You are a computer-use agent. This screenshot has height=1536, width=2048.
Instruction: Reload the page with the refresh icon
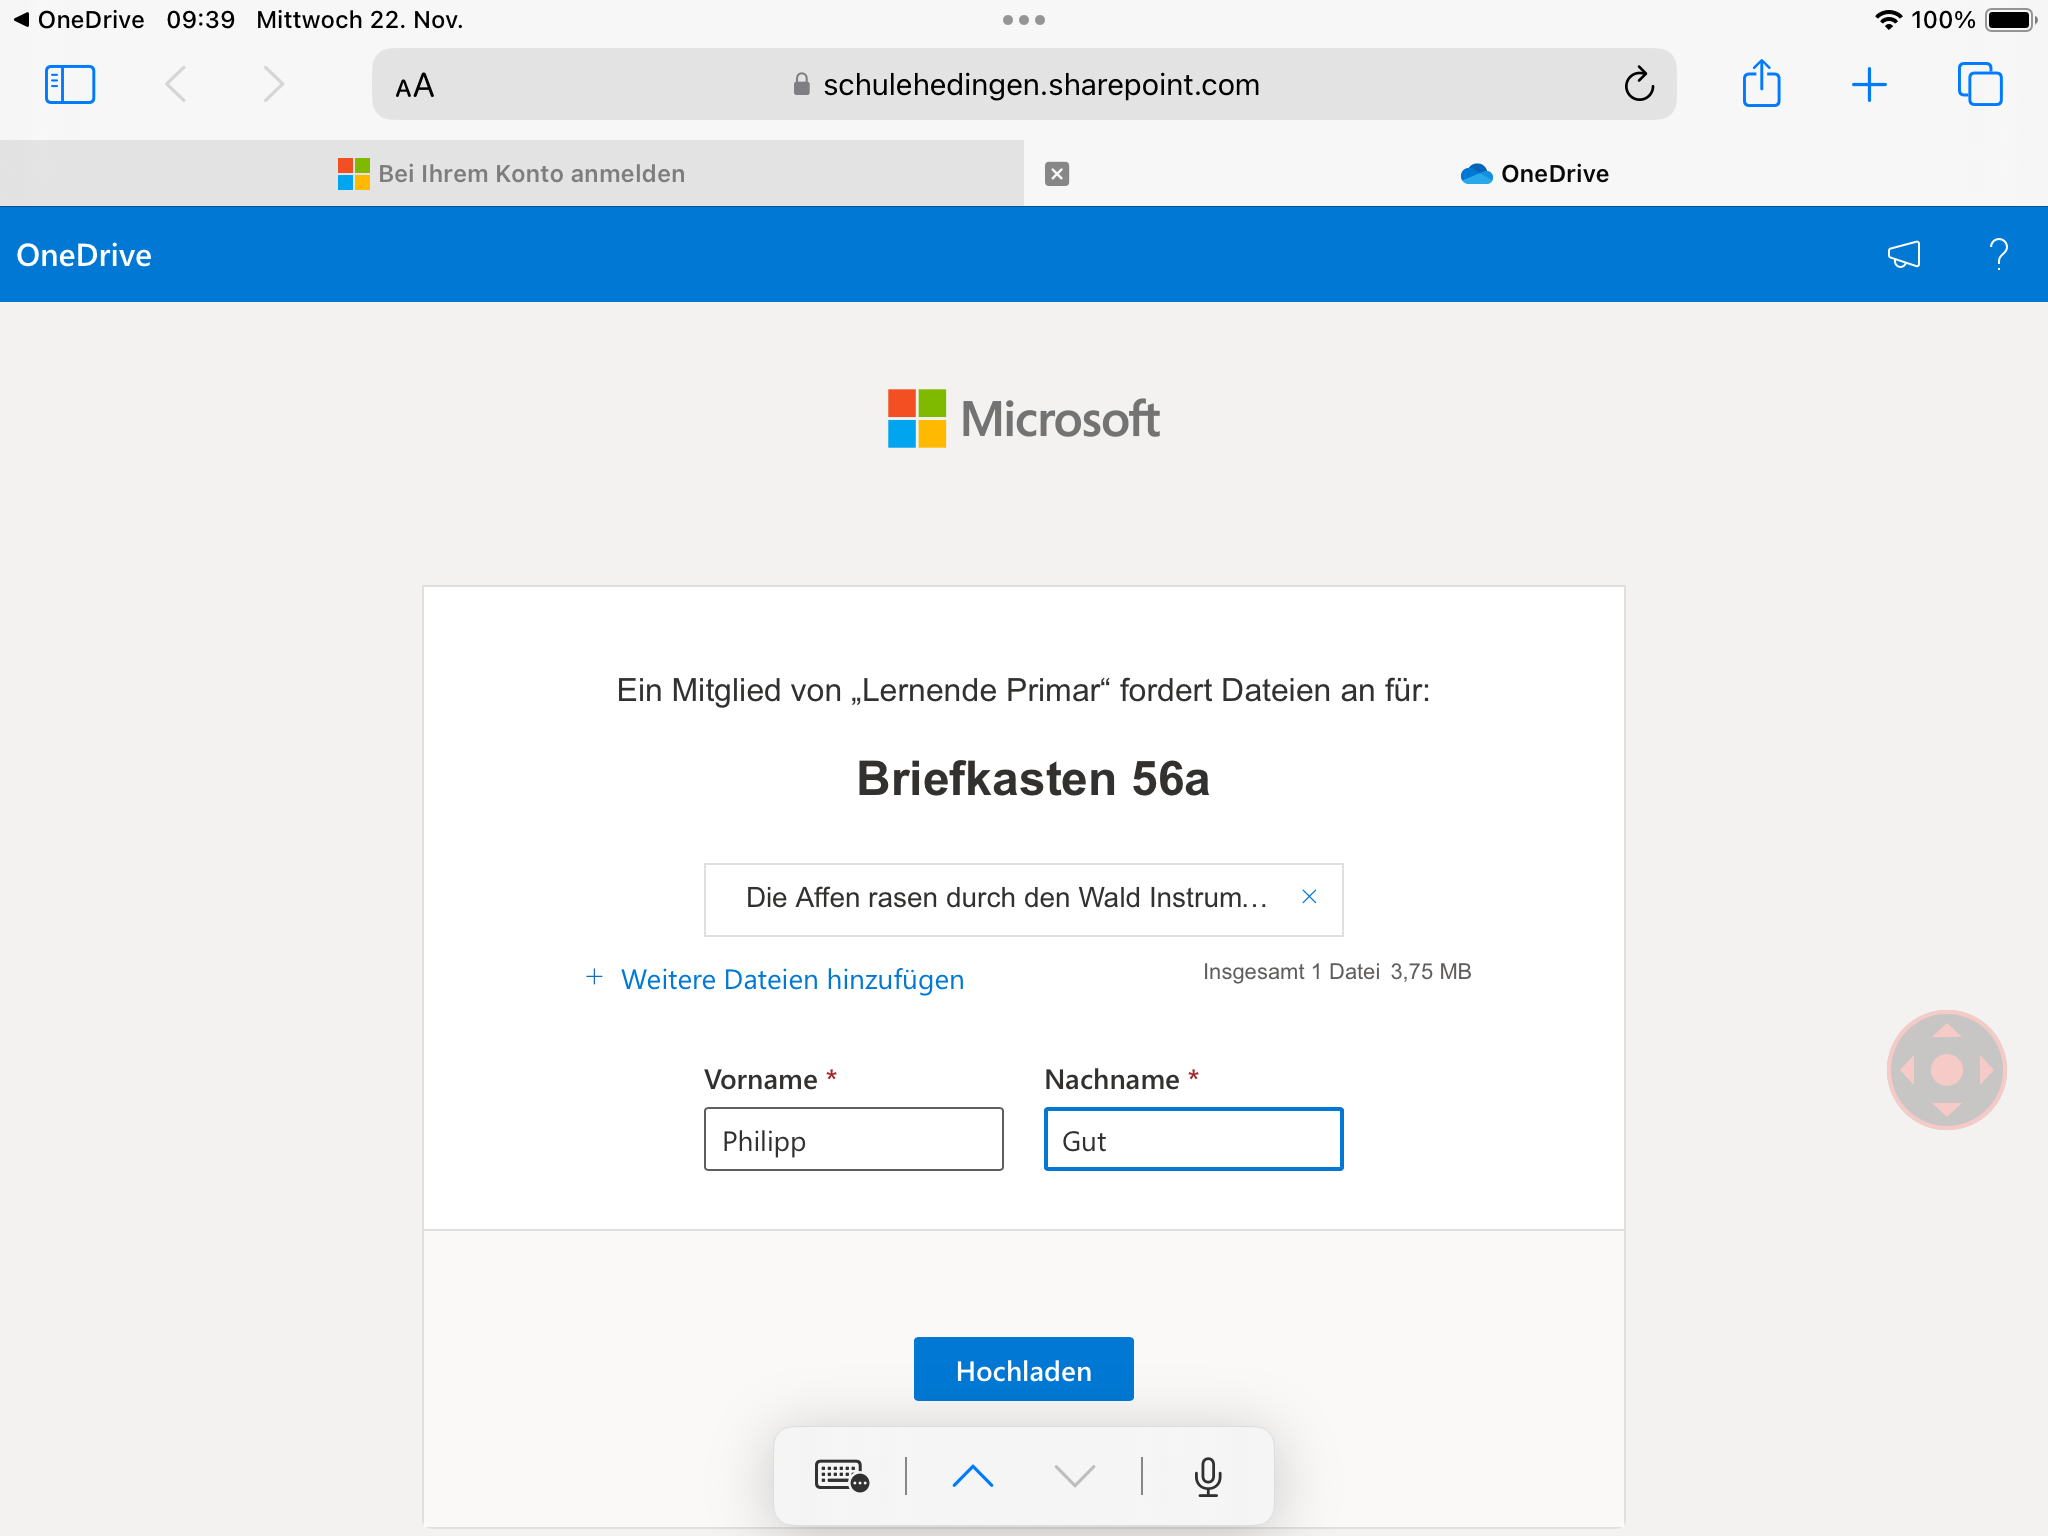tap(1639, 85)
